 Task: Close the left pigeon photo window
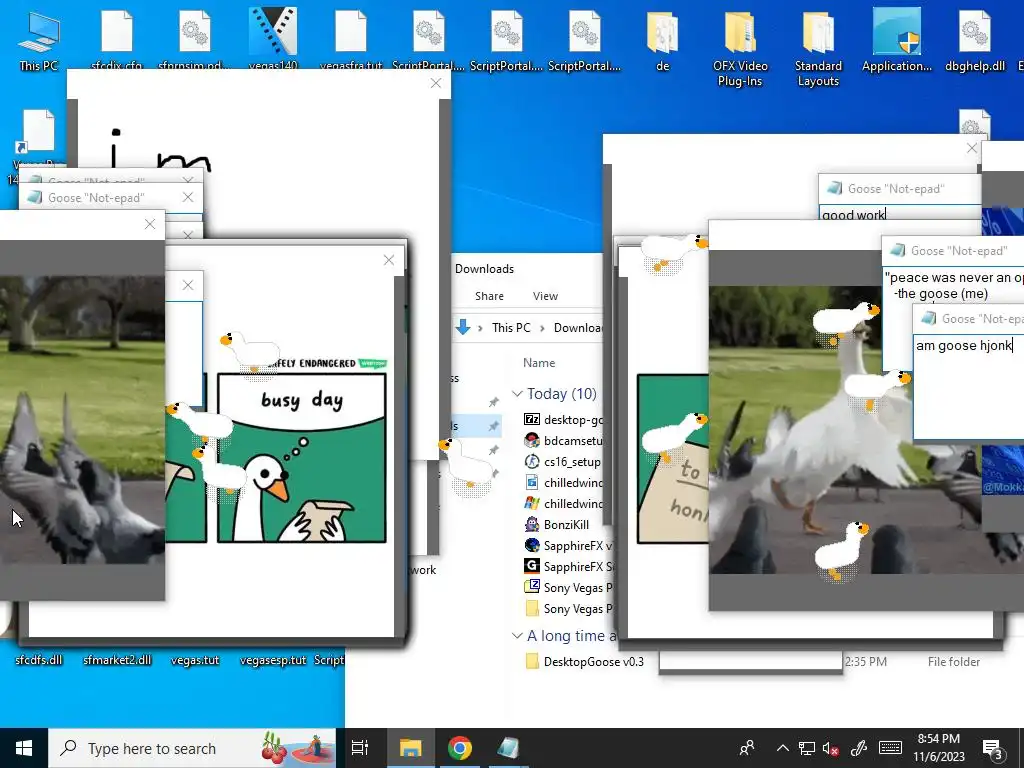tap(150, 224)
